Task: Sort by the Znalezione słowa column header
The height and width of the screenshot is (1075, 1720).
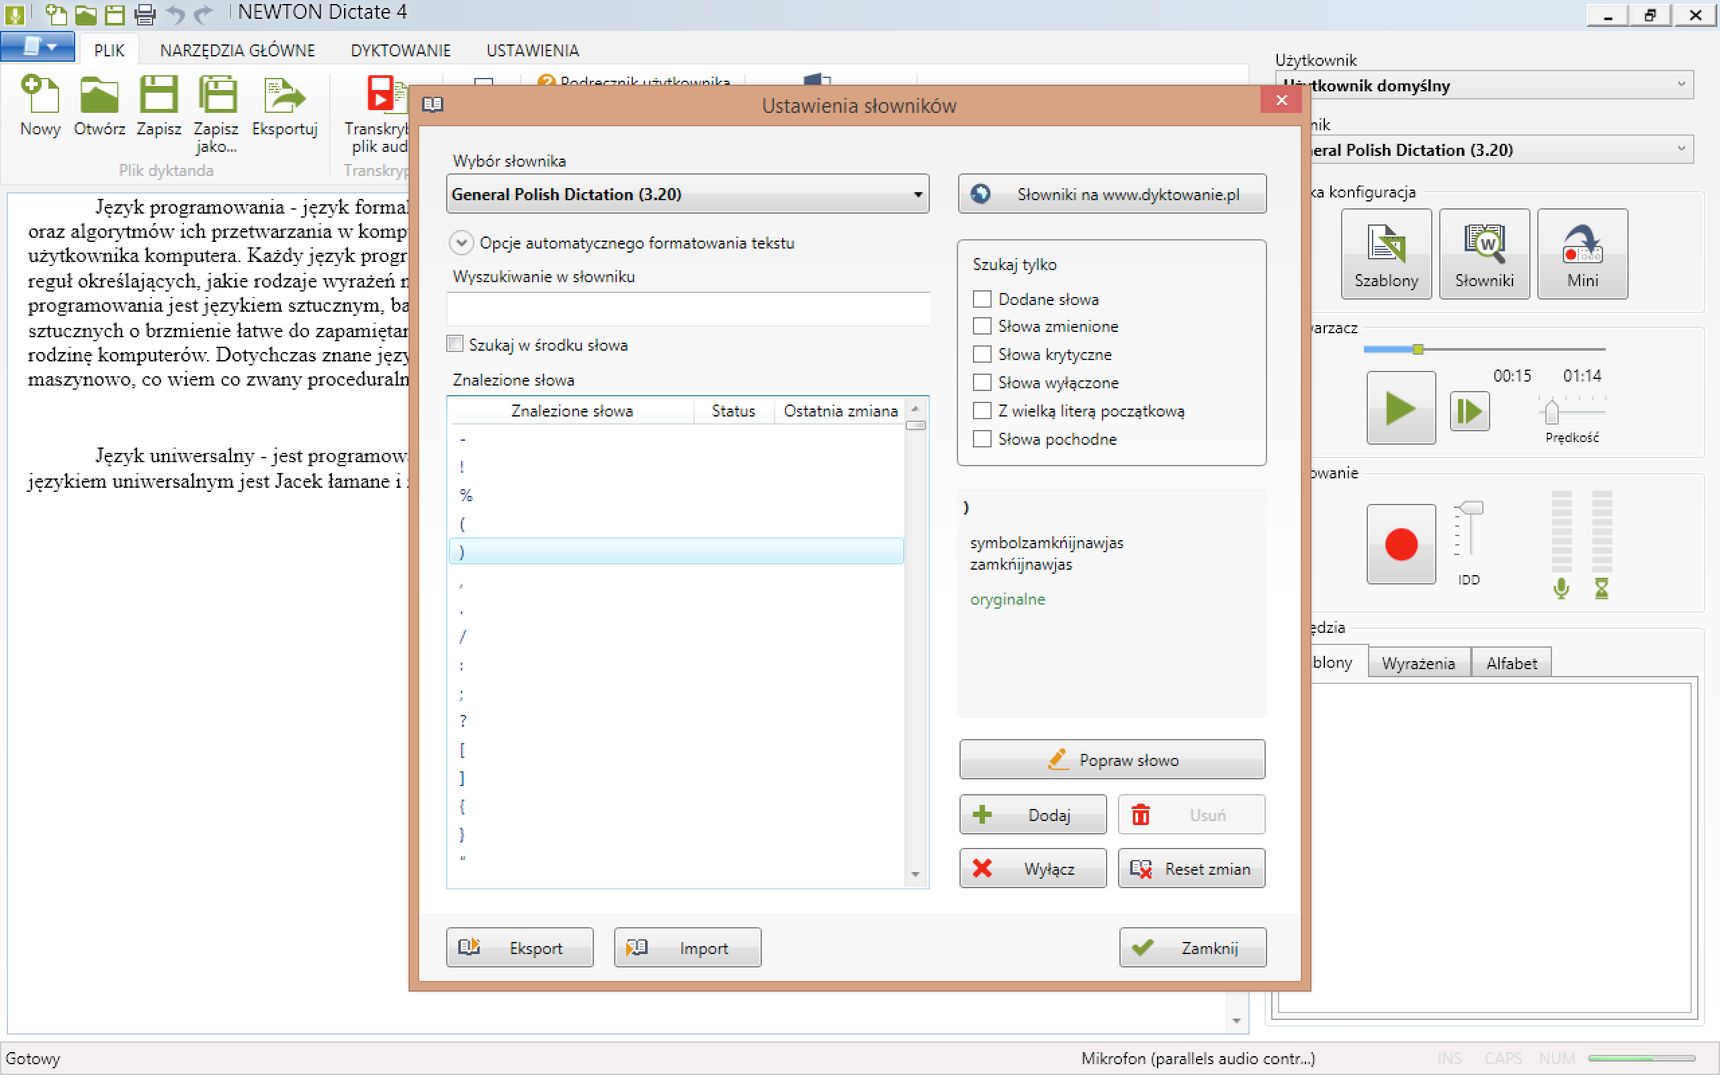Action: (571, 411)
